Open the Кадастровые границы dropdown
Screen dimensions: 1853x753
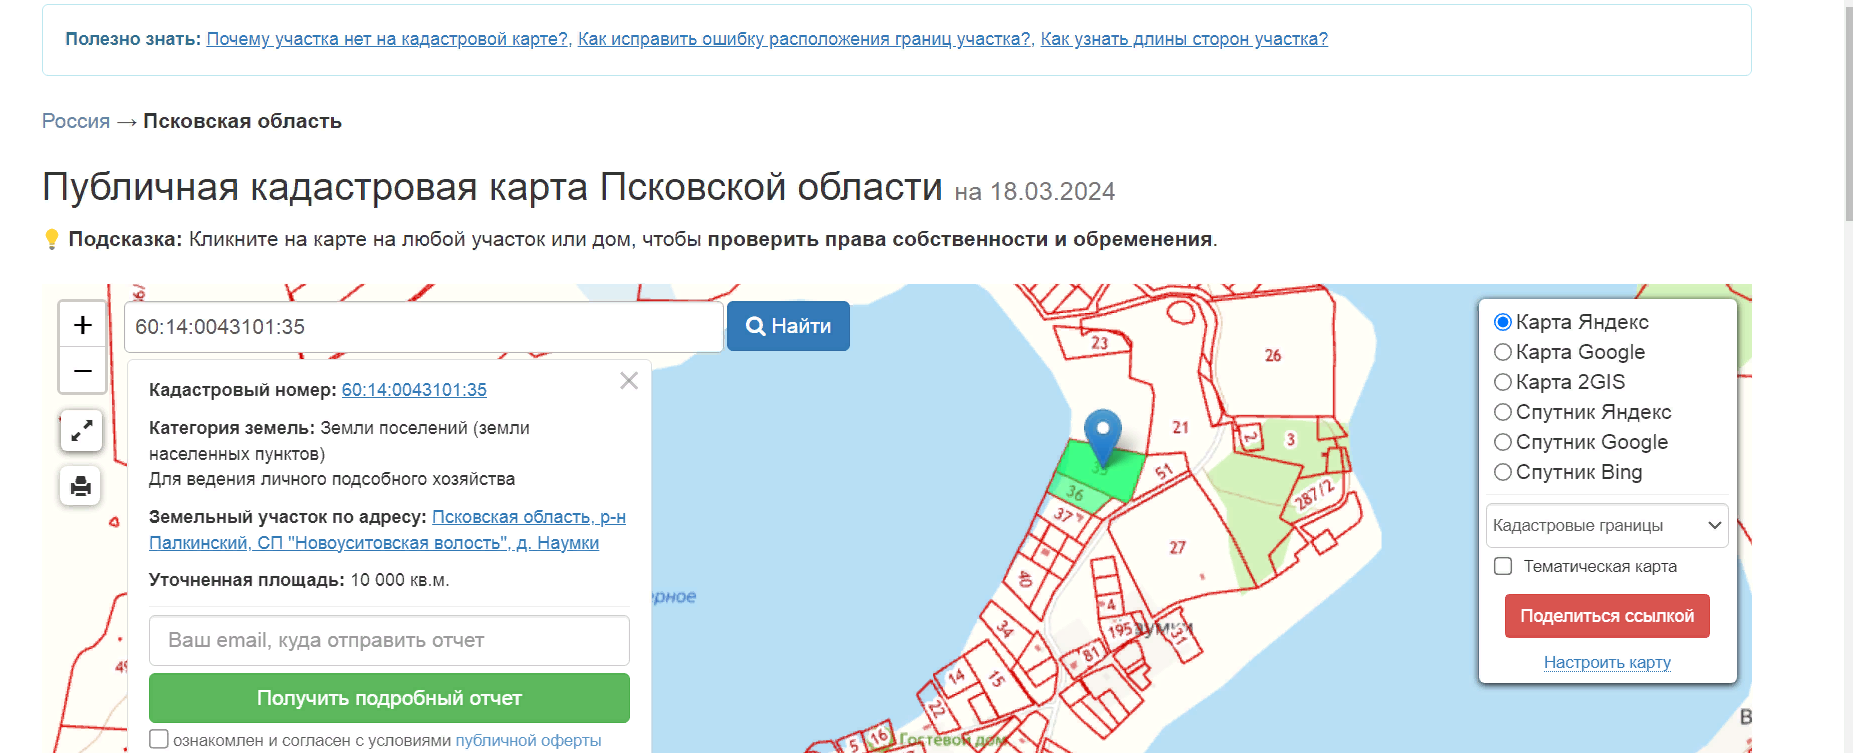coord(1607,526)
